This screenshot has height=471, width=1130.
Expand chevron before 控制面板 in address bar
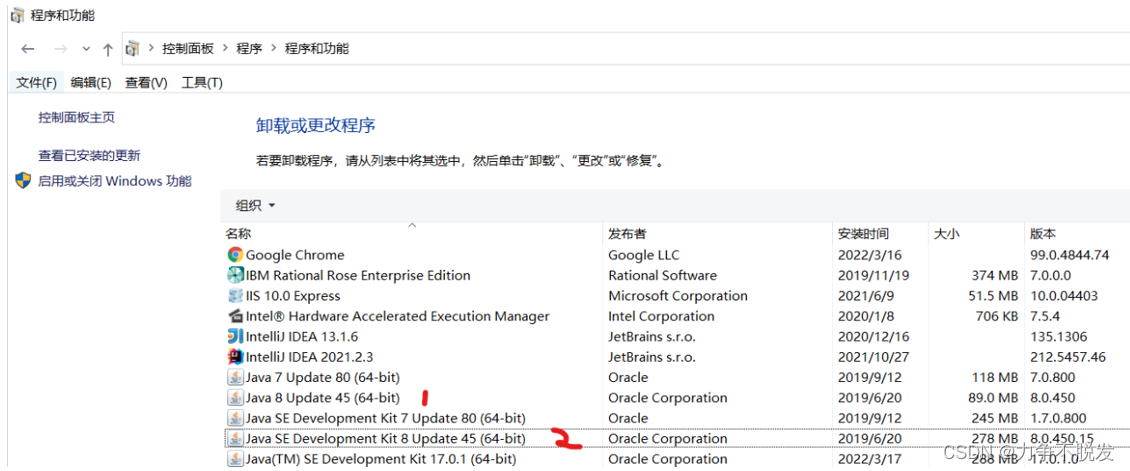(152, 49)
